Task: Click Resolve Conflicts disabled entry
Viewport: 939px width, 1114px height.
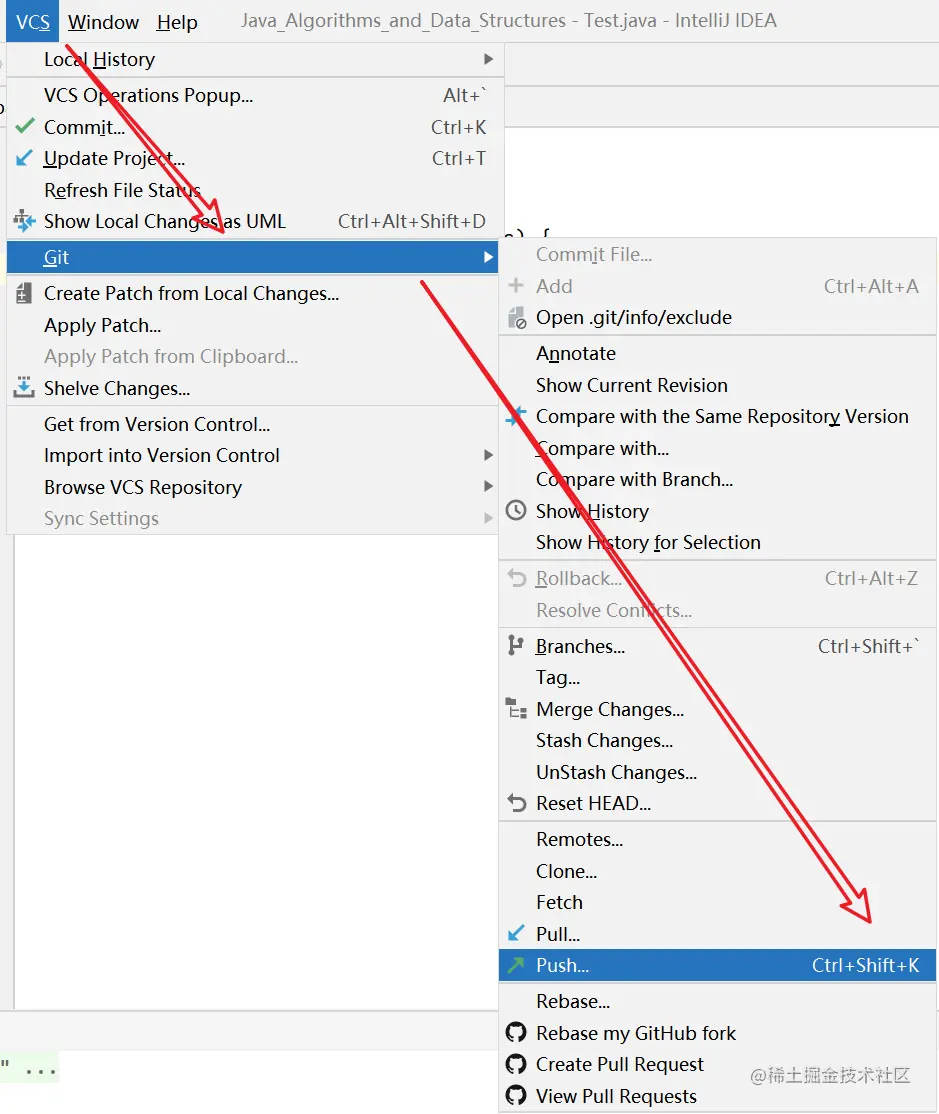Action: point(717,610)
